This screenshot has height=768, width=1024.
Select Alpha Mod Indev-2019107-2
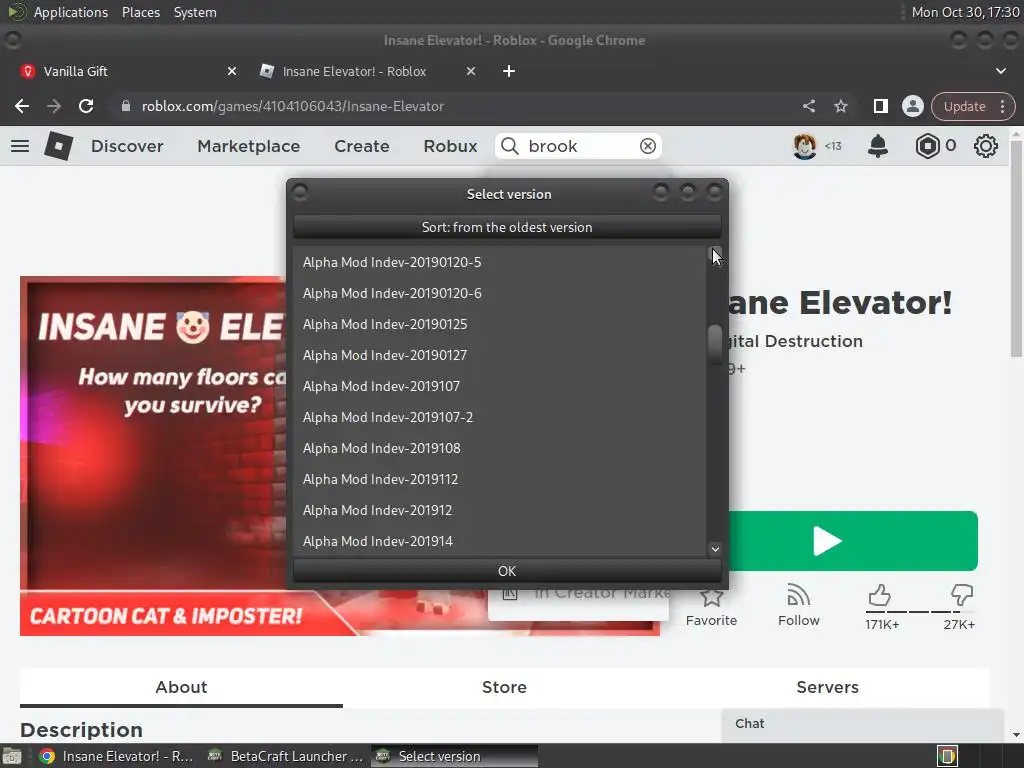click(500, 417)
